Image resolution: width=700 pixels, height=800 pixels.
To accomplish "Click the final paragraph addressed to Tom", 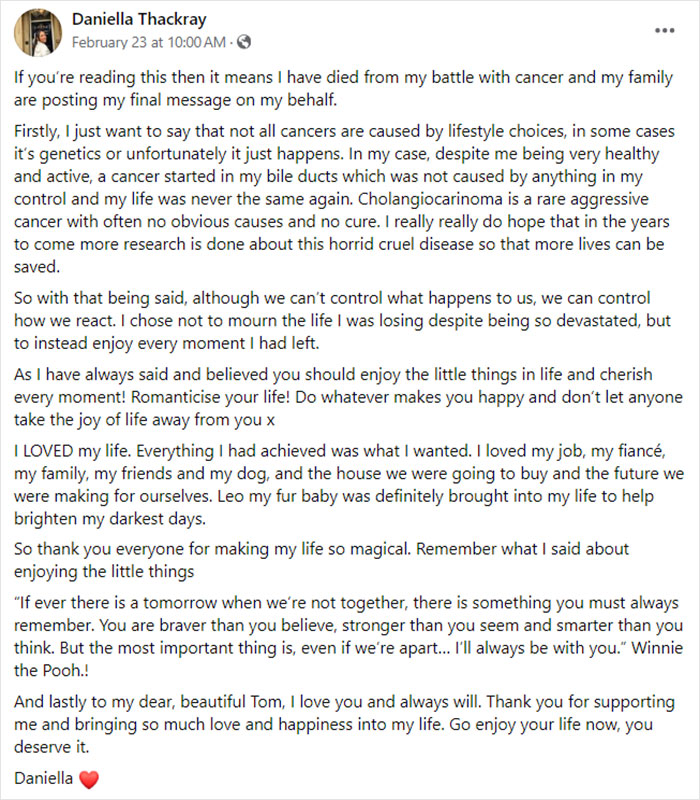I will point(350,722).
